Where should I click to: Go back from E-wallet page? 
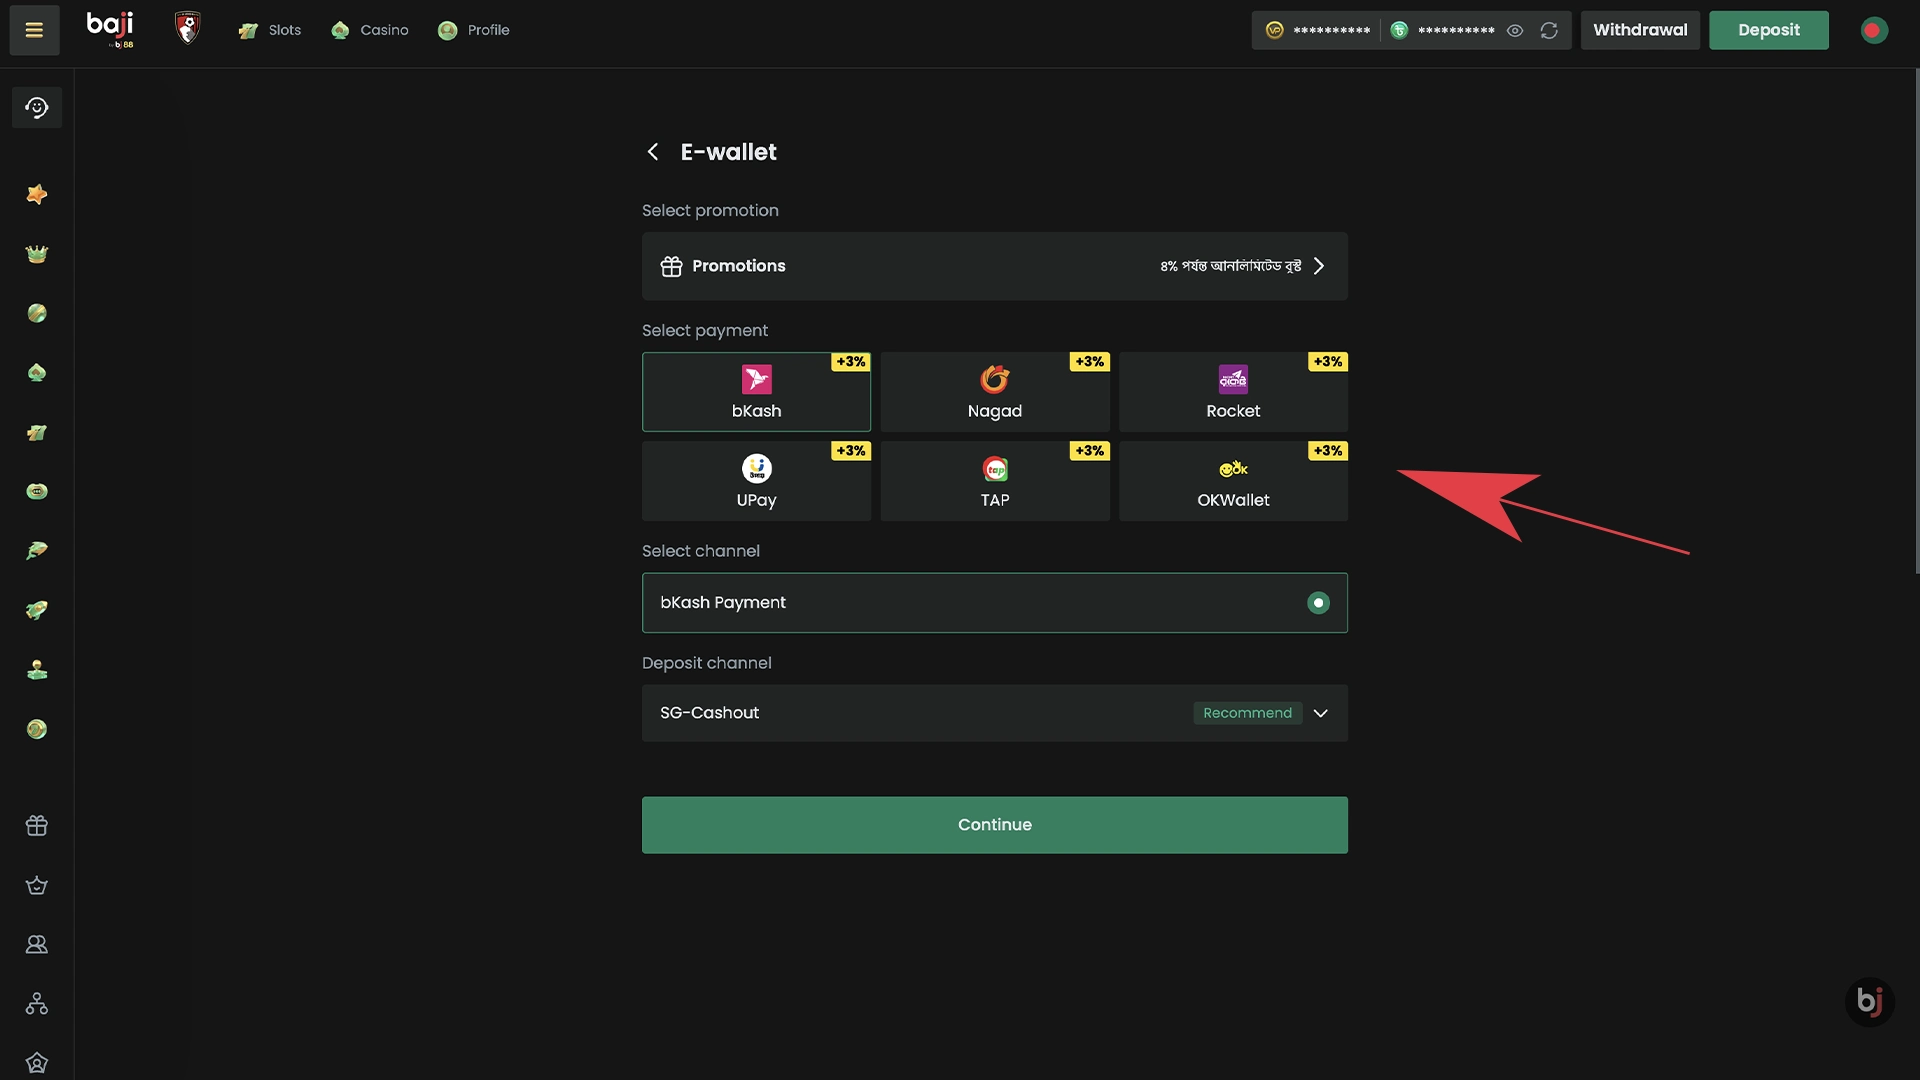pyautogui.click(x=653, y=152)
